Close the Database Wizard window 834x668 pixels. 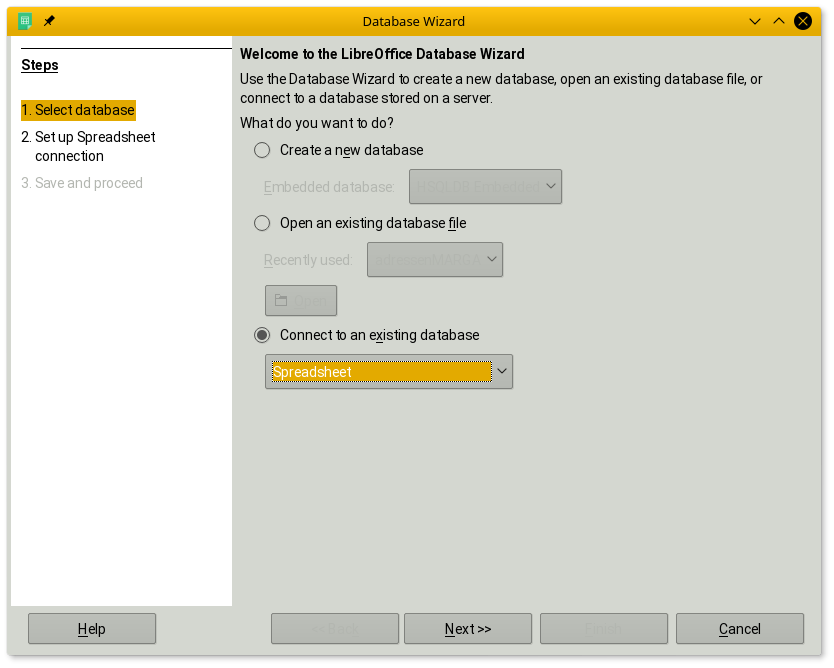[x=802, y=21]
